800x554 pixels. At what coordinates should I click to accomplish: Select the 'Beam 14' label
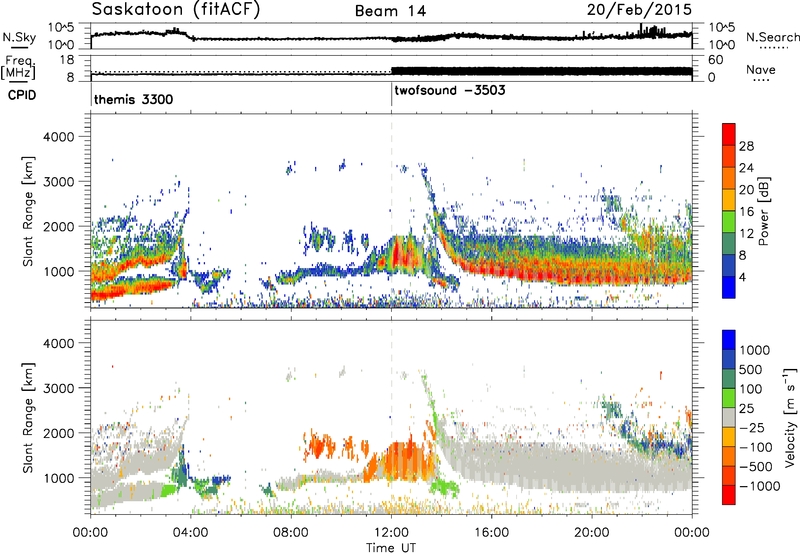click(390, 11)
